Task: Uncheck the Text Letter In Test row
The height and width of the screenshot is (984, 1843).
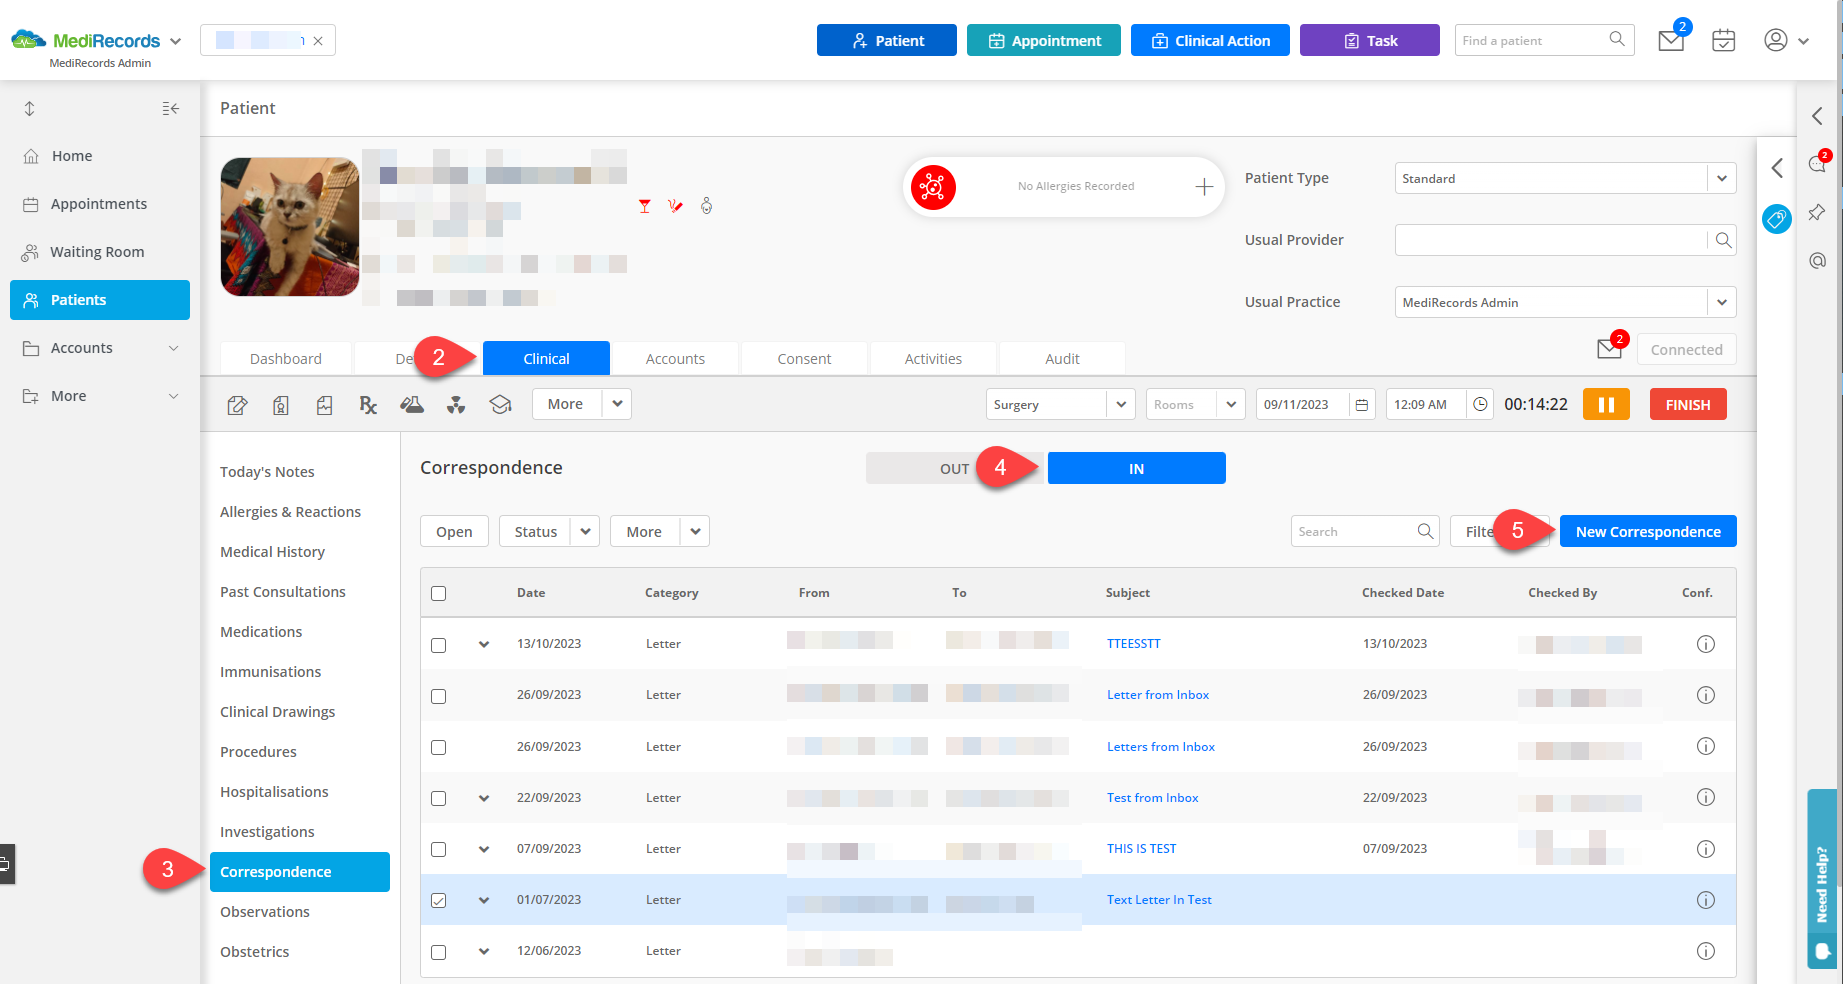Action: tap(438, 900)
